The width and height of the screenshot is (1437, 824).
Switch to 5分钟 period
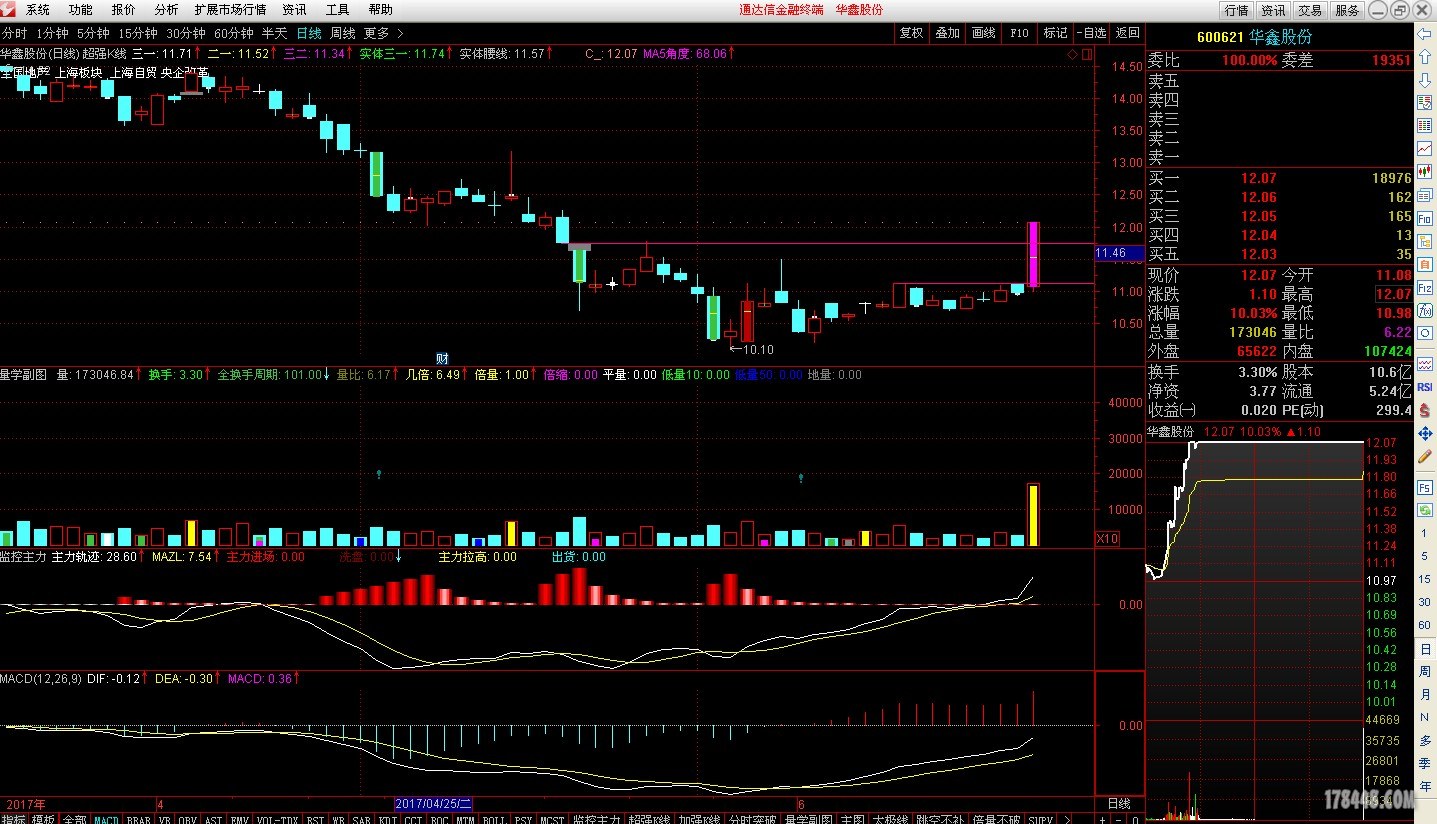click(x=93, y=33)
